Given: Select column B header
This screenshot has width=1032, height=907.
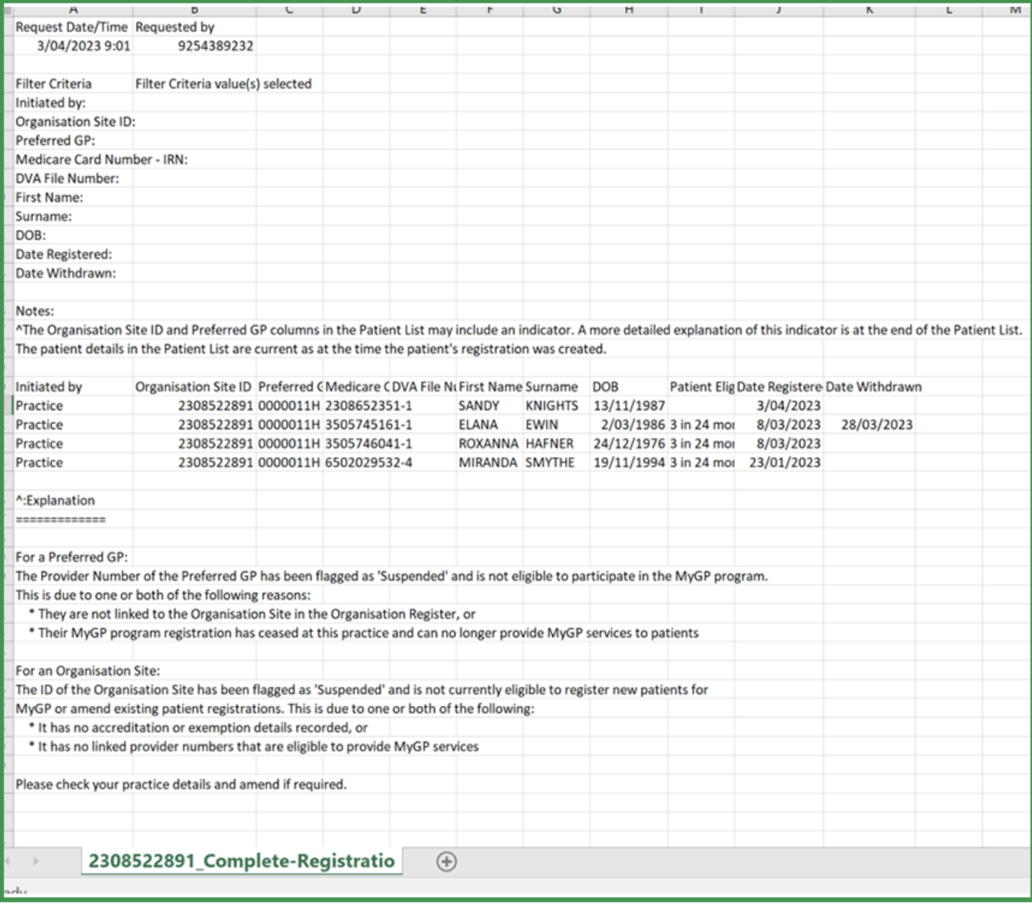Looking at the screenshot, I should click(x=194, y=9).
